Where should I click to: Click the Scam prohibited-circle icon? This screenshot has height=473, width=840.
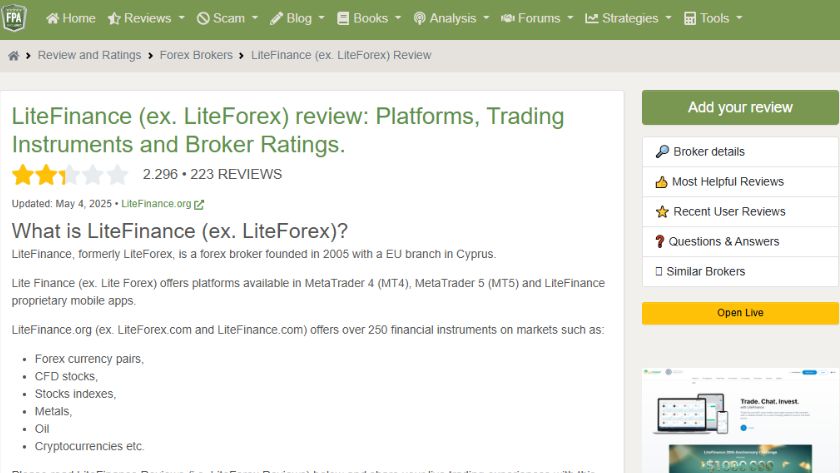[203, 19]
